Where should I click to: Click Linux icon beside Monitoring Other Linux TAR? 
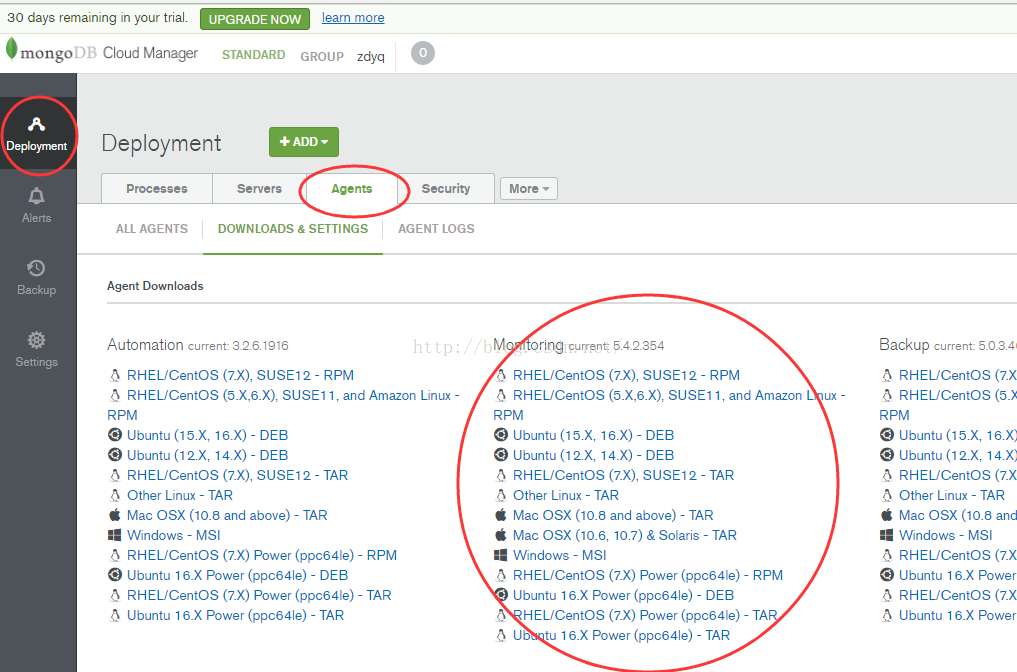(501, 496)
